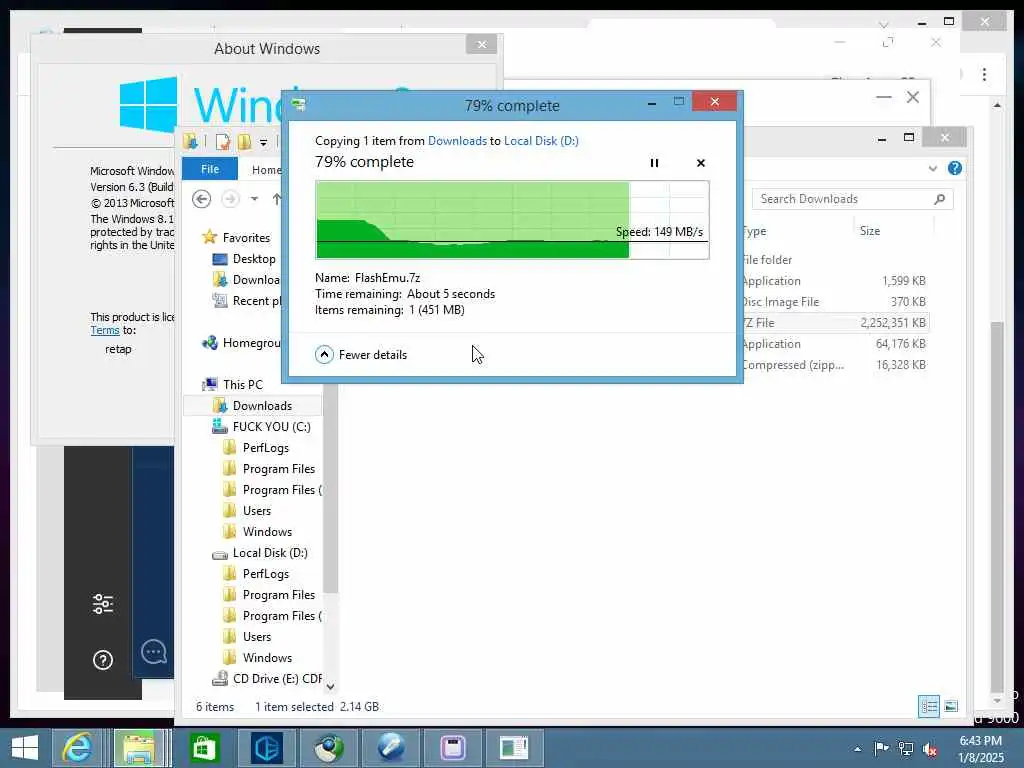1024x768 pixels.
Task: Switch to details view icon in status bar
Action: click(928, 706)
